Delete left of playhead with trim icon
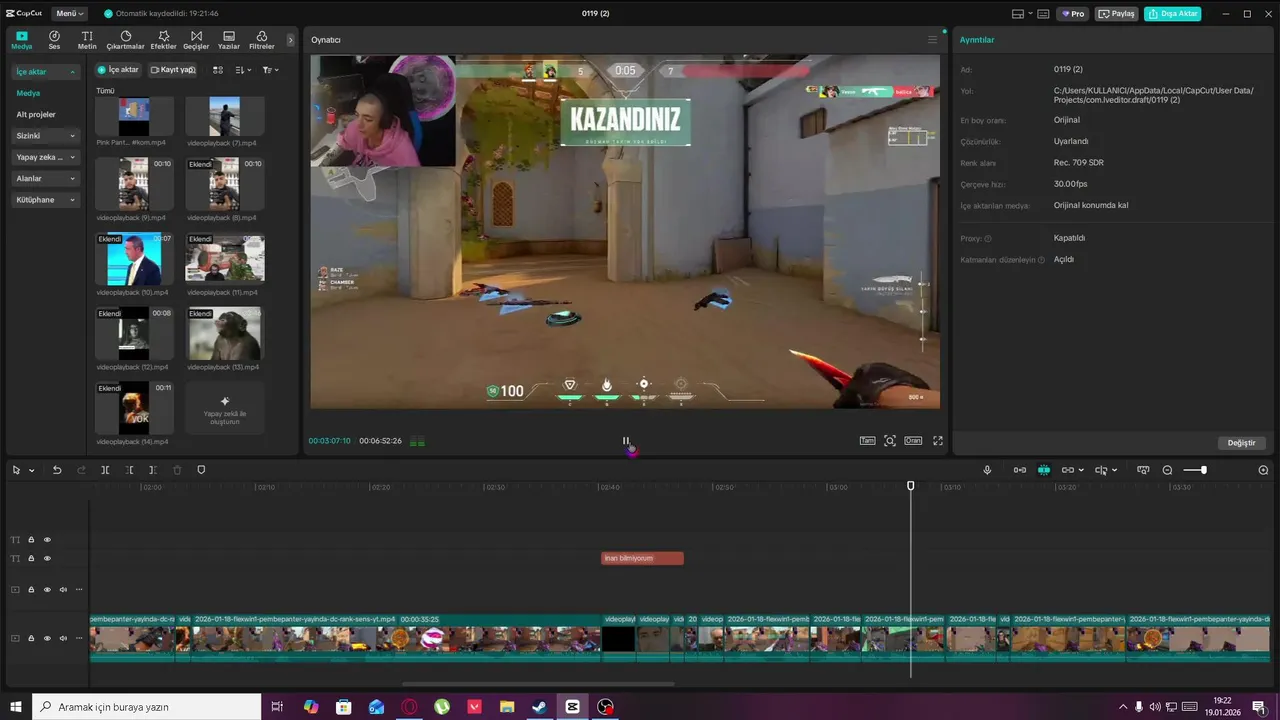This screenshot has height=720, width=1280. [x=129, y=470]
